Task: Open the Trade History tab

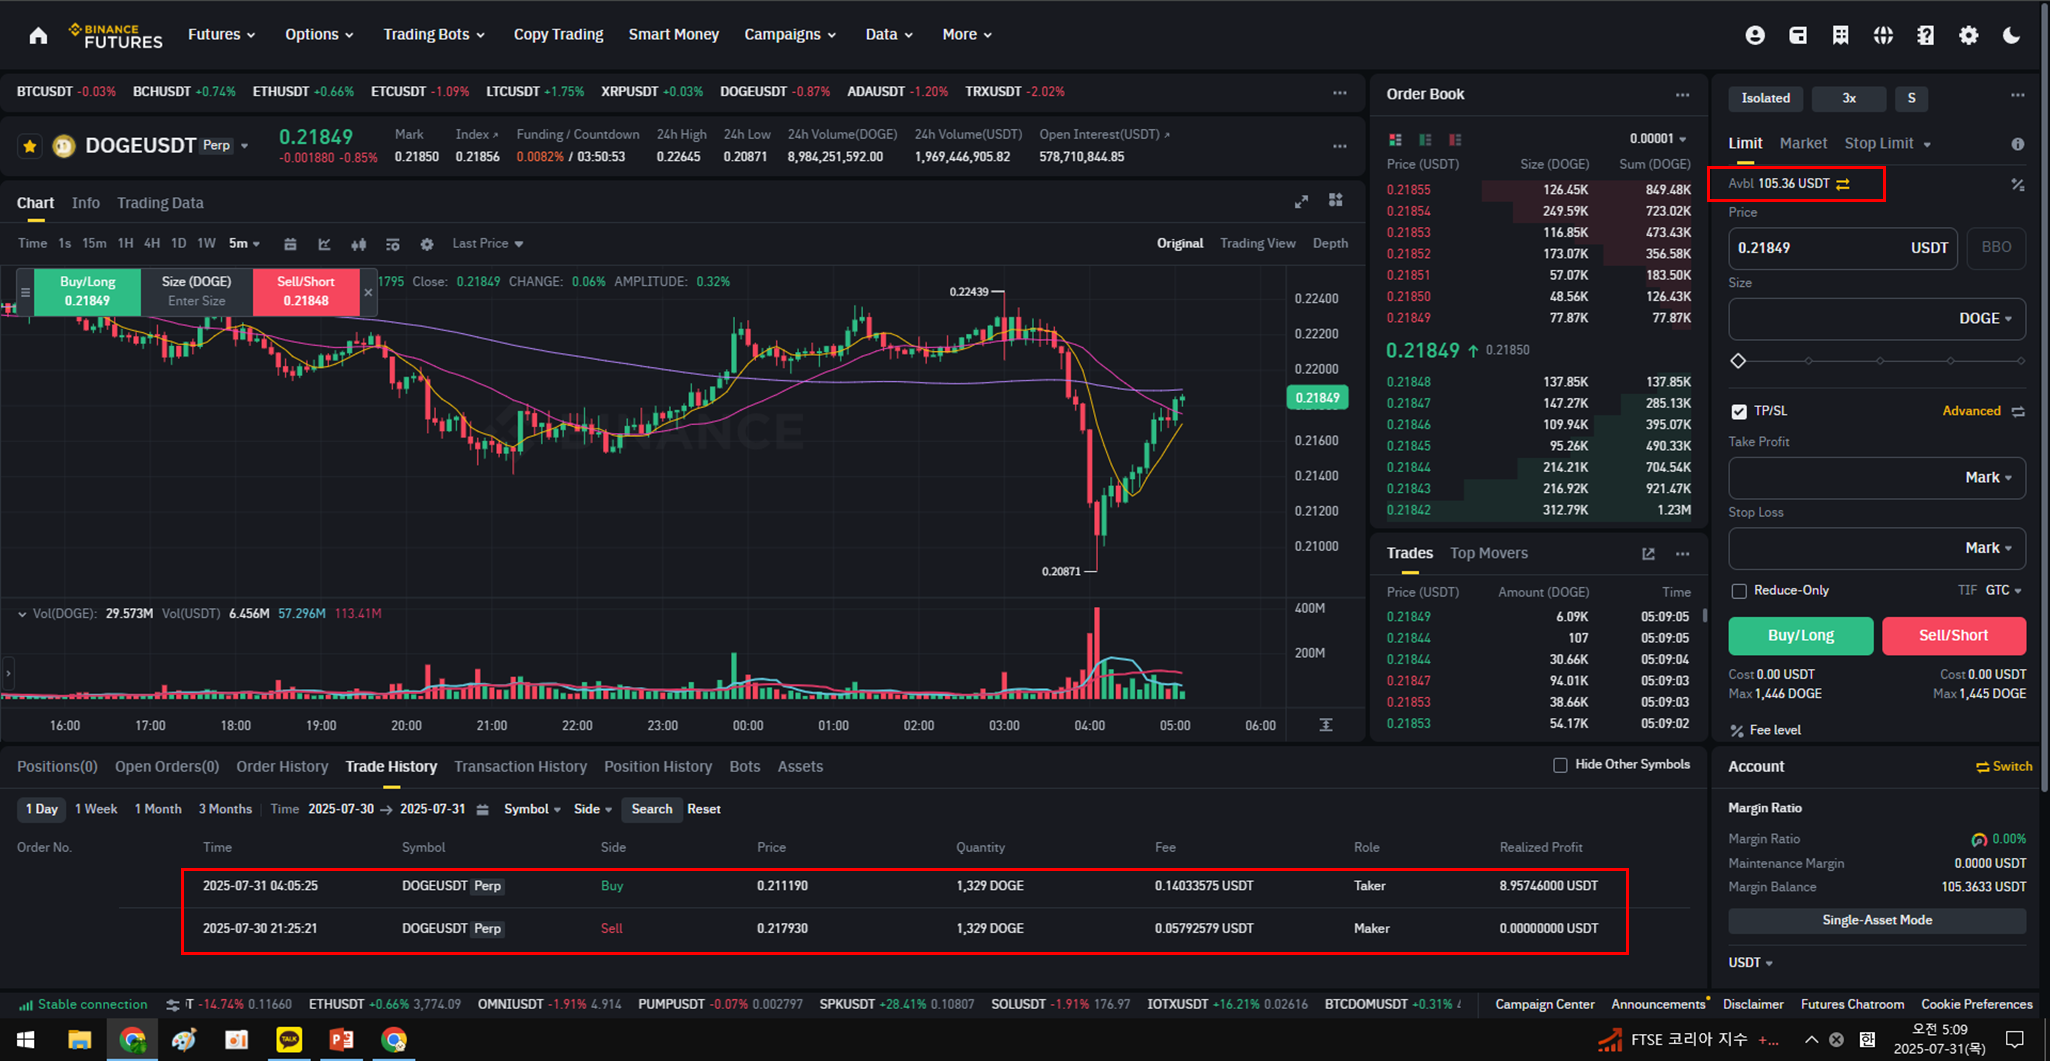Action: (391, 767)
